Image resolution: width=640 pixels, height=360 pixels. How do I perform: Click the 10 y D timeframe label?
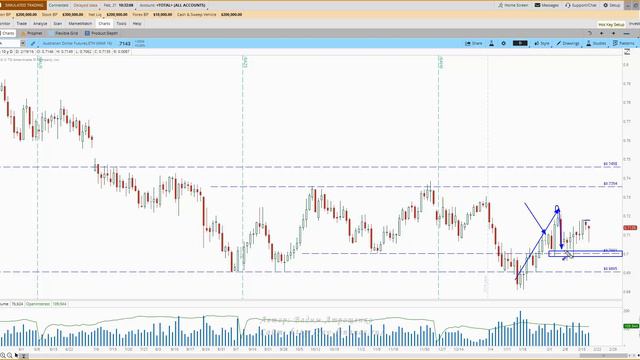(x=7, y=52)
